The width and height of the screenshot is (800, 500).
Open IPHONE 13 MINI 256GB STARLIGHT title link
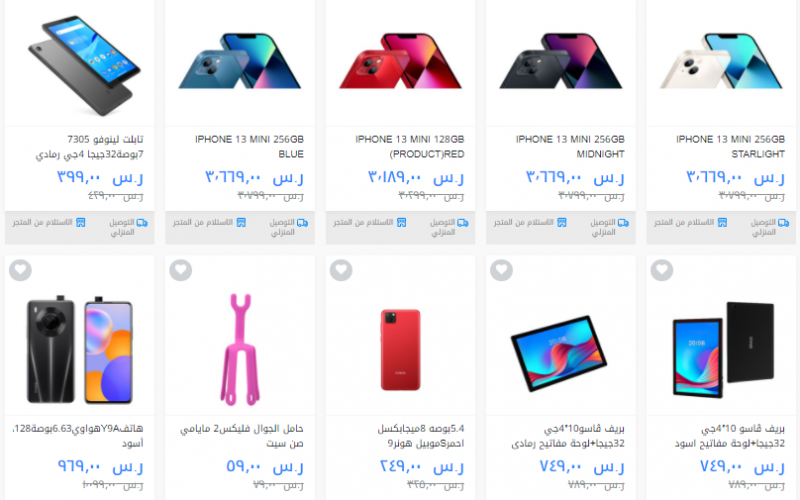click(x=730, y=146)
